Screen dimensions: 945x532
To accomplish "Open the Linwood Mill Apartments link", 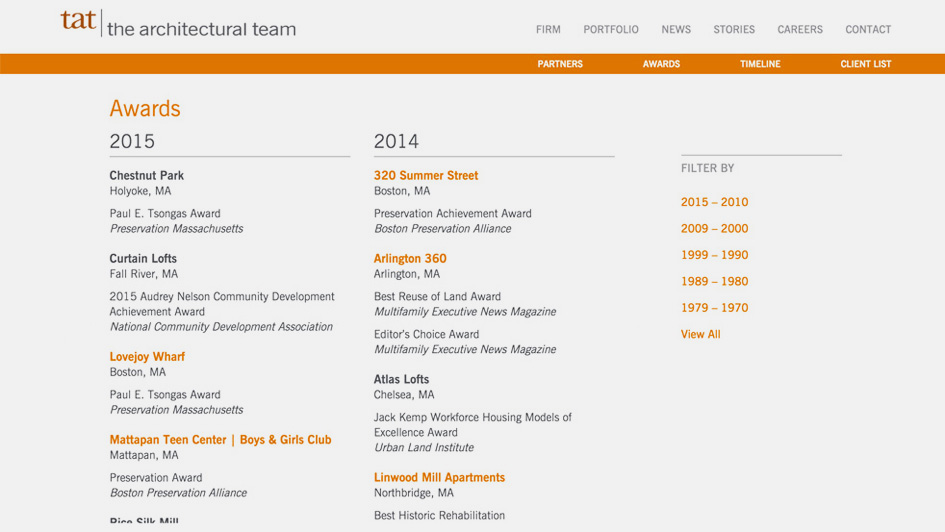I will tap(439, 477).
